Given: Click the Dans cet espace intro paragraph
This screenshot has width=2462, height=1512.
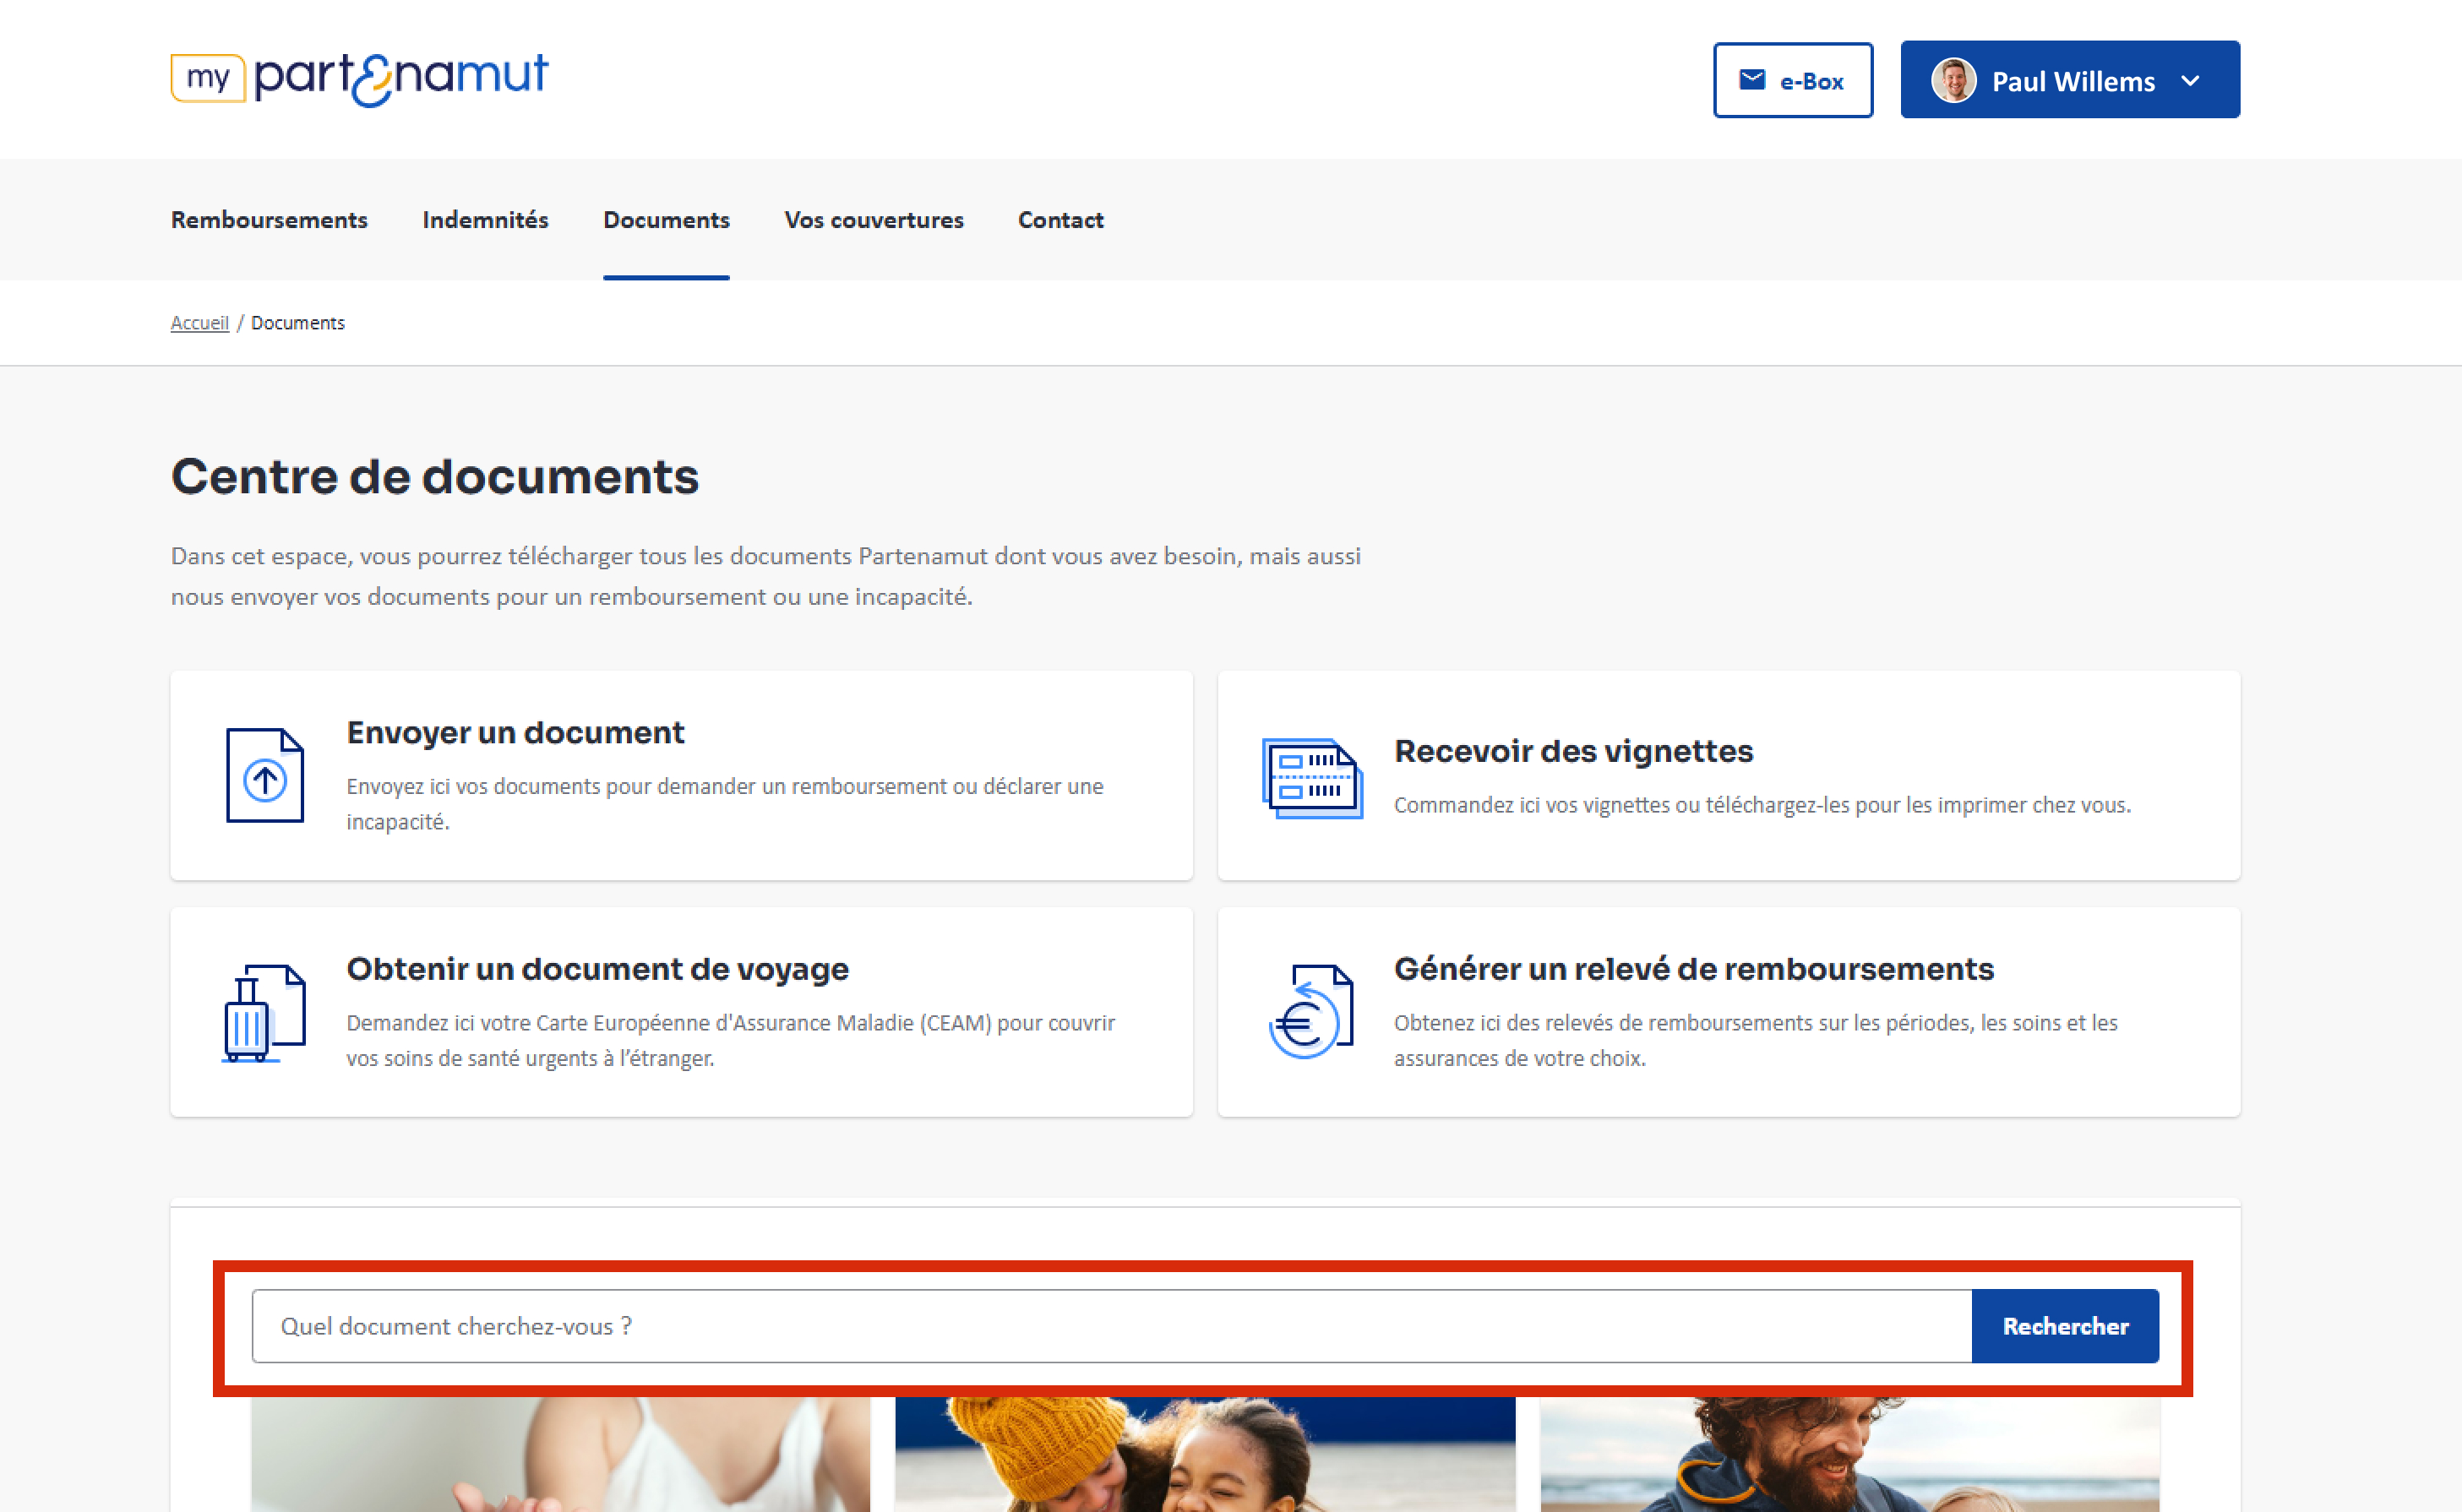Looking at the screenshot, I should (x=765, y=576).
